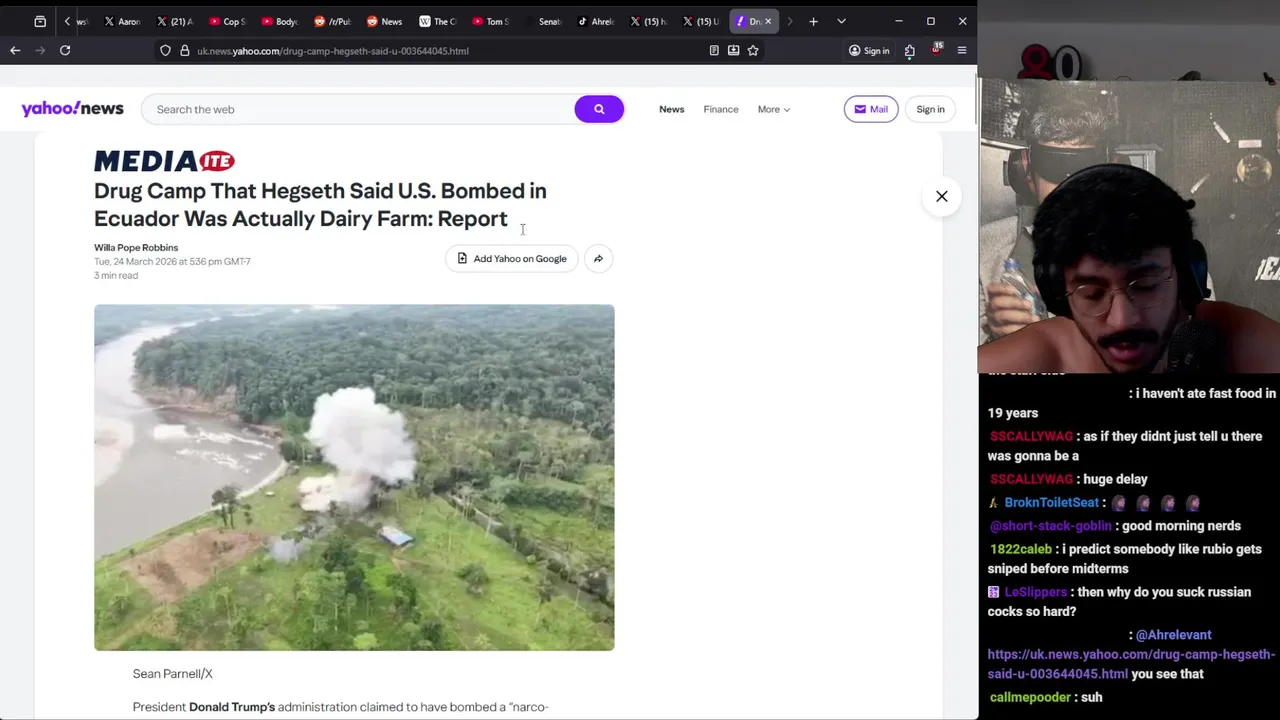Open a new tab with the plus button

[x=813, y=21]
